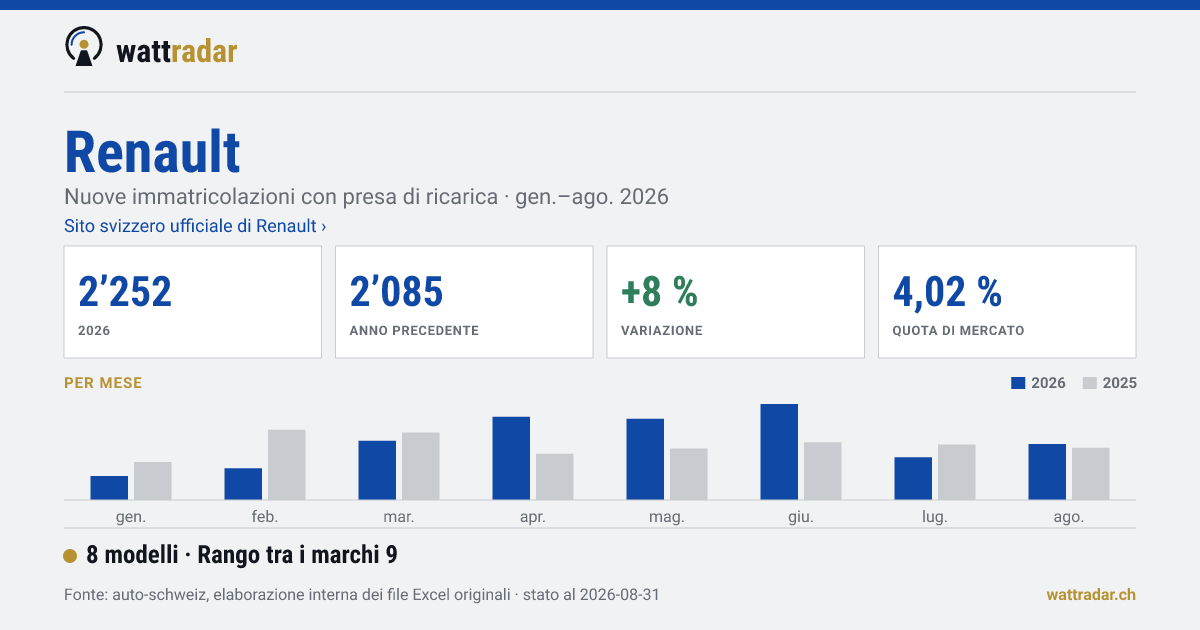Click the blue apr. 2026 bar
Image resolution: width=1200 pixels, height=630 pixels.
point(511,458)
